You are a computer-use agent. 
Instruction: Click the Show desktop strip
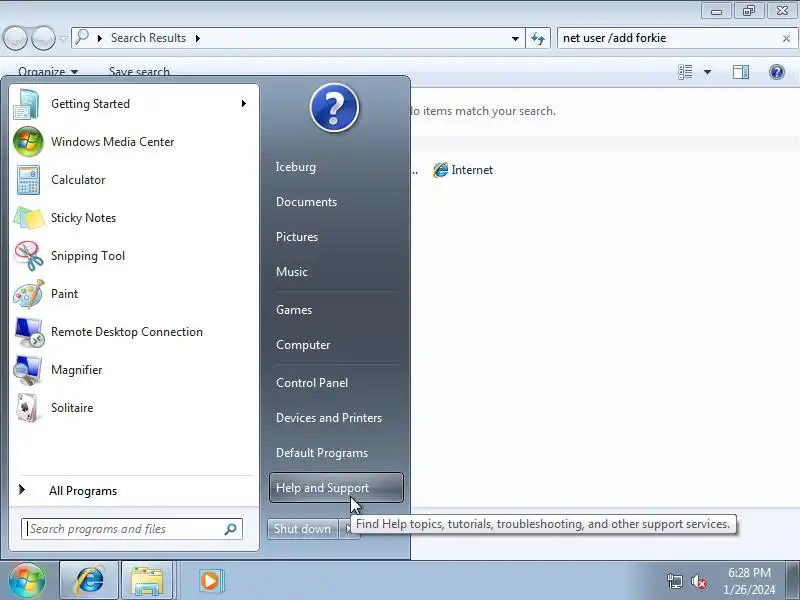coord(793,581)
